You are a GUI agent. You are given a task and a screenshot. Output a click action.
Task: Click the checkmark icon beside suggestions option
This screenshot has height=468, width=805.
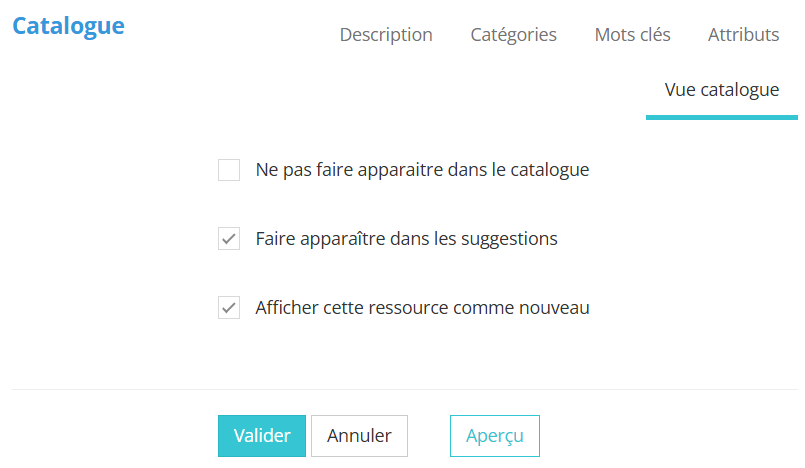[229, 239]
